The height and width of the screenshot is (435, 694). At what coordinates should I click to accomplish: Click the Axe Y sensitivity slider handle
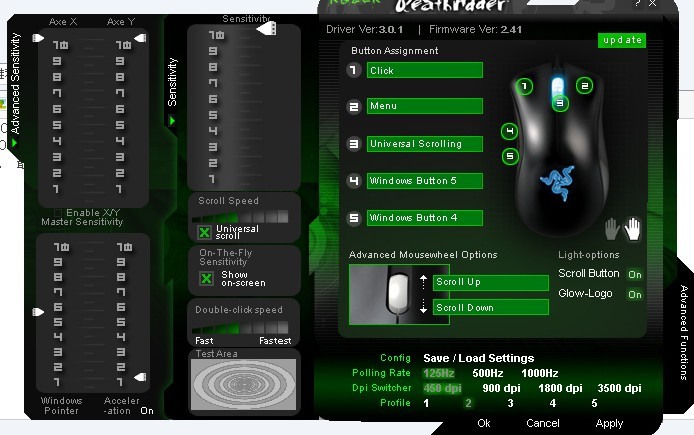click(140, 38)
